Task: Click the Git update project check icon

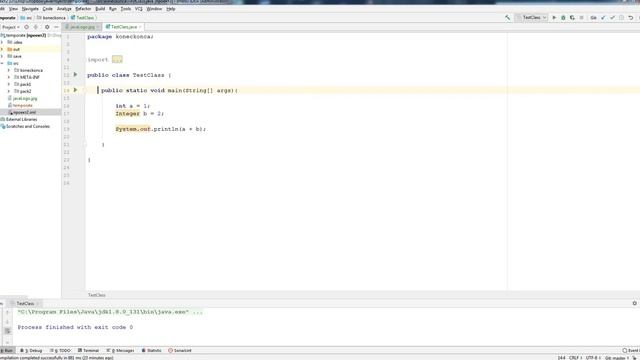Action: (x=603, y=18)
